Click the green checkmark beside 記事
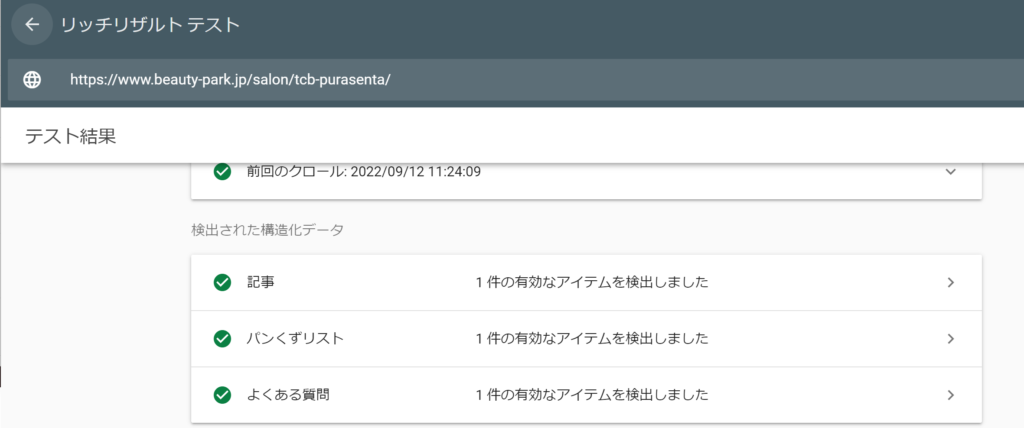Image resolution: width=1024 pixels, height=428 pixels. click(x=223, y=282)
